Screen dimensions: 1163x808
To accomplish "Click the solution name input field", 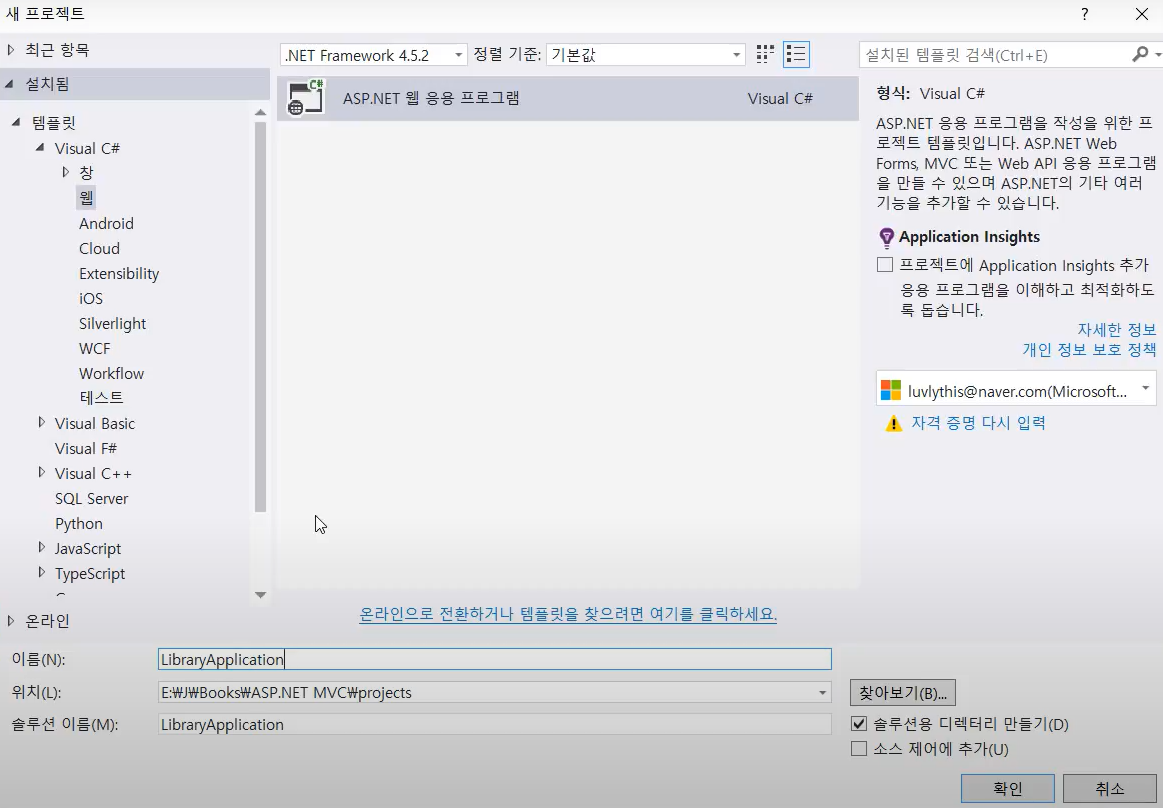I will point(495,724).
